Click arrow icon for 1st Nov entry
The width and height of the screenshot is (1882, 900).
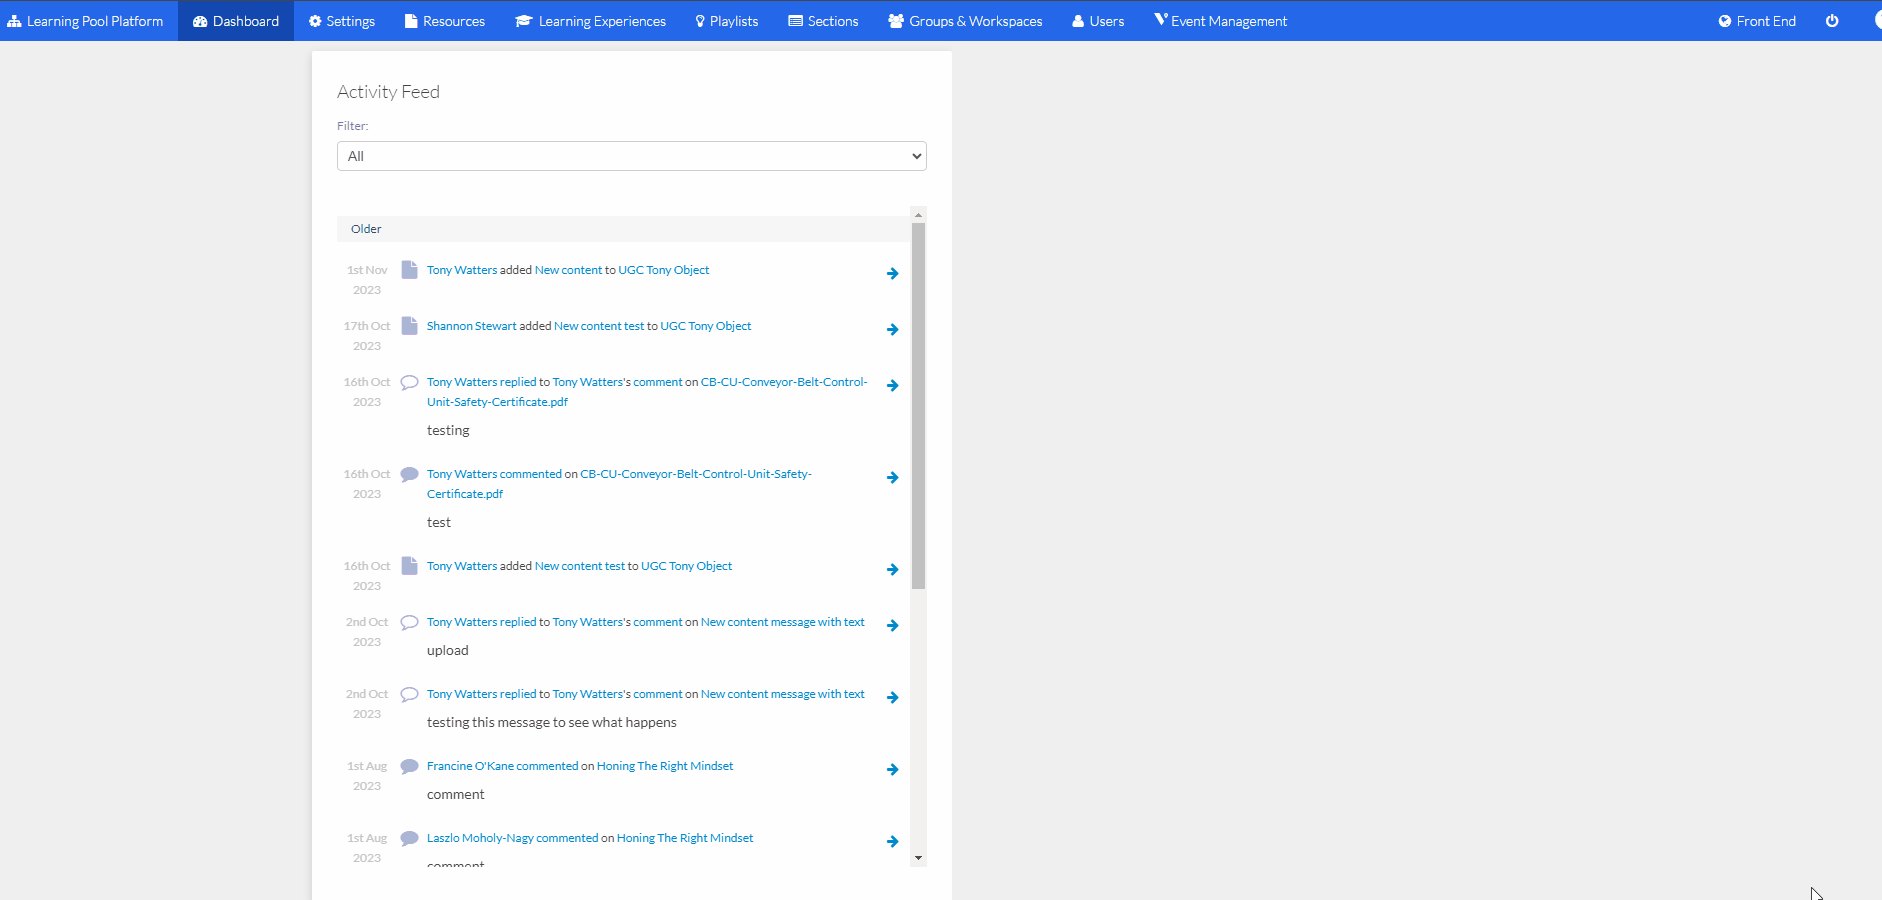pos(892,274)
